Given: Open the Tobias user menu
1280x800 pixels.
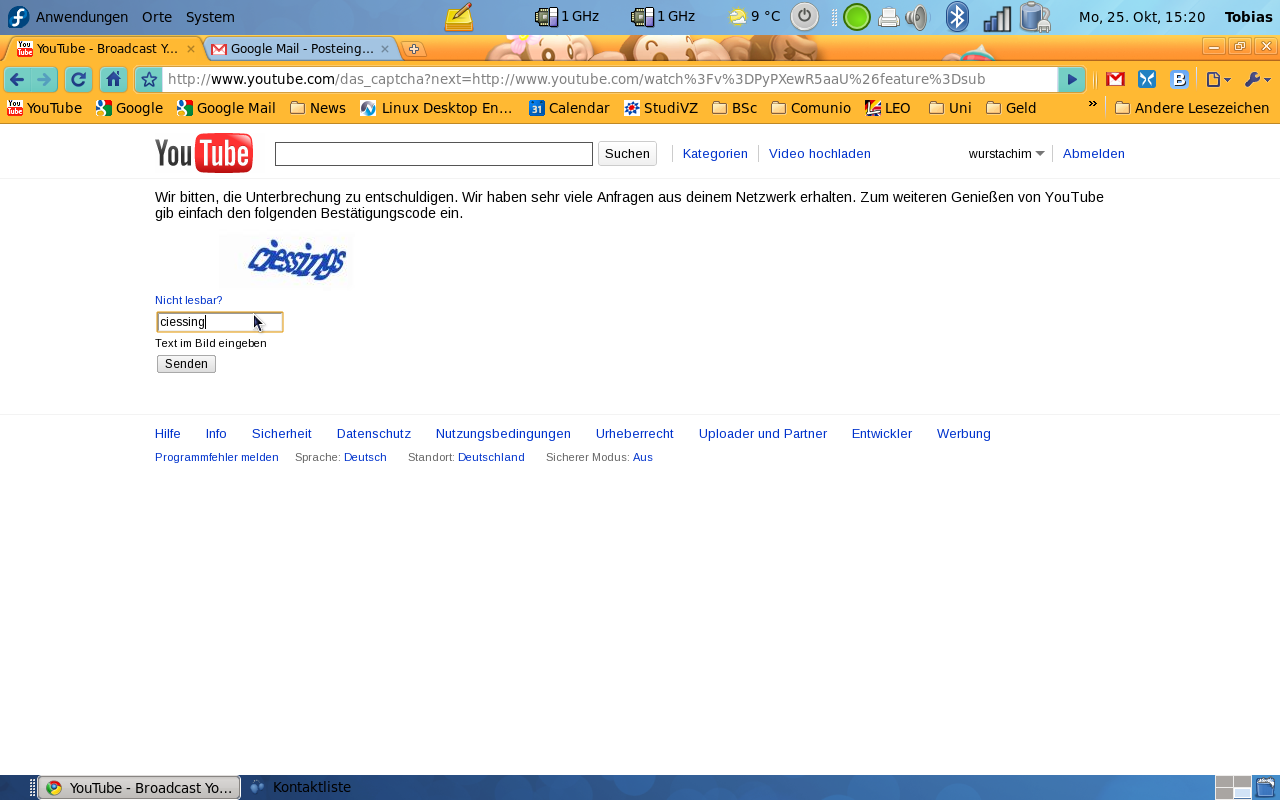Looking at the screenshot, I should 1249,17.
